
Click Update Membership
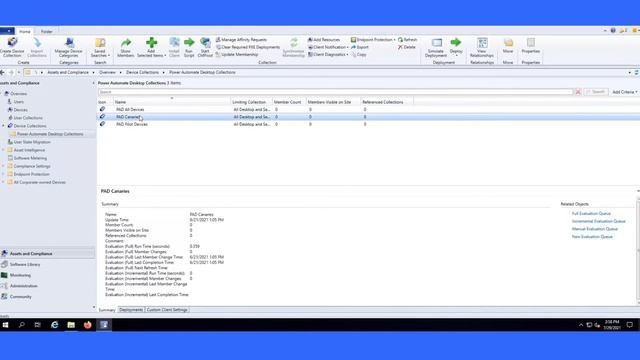(x=237, y=55)
